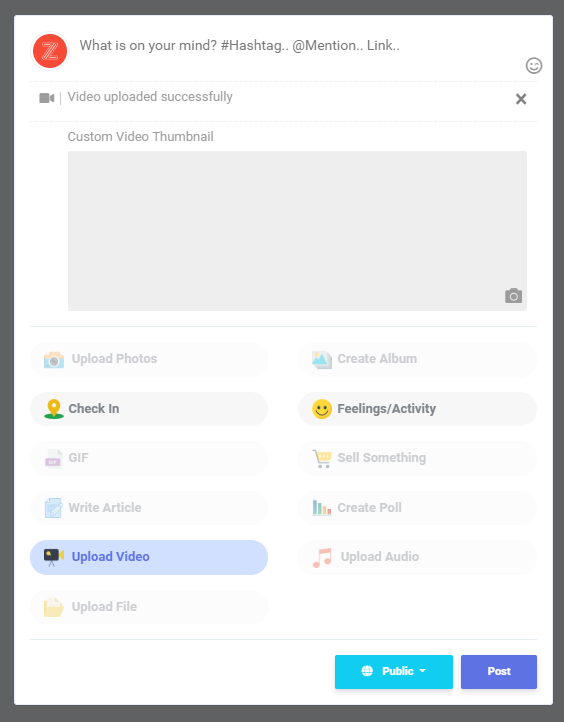The height and width of the screenshot is (722, 564).
Task: Submit with the Post button
Action: click(x=499, y=671)
